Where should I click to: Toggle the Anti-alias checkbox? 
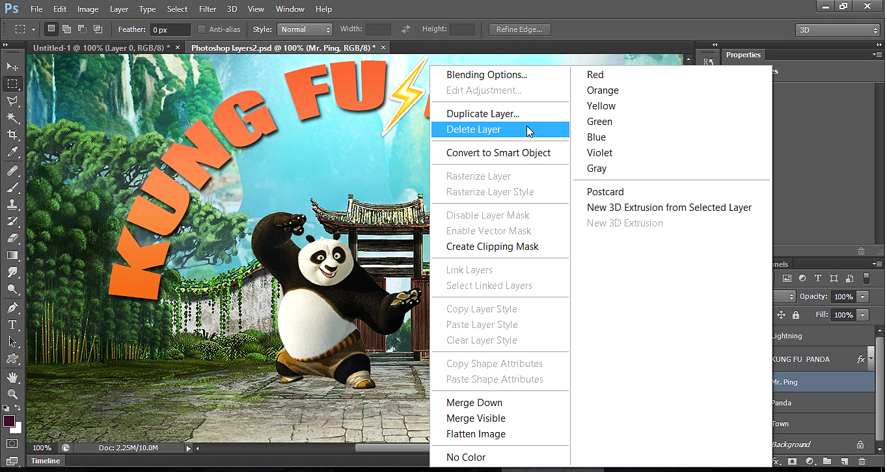click(x=201, y=29)
